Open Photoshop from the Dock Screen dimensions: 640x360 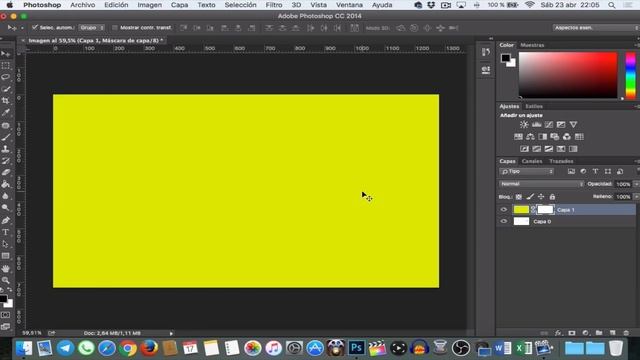pos(356,348)
